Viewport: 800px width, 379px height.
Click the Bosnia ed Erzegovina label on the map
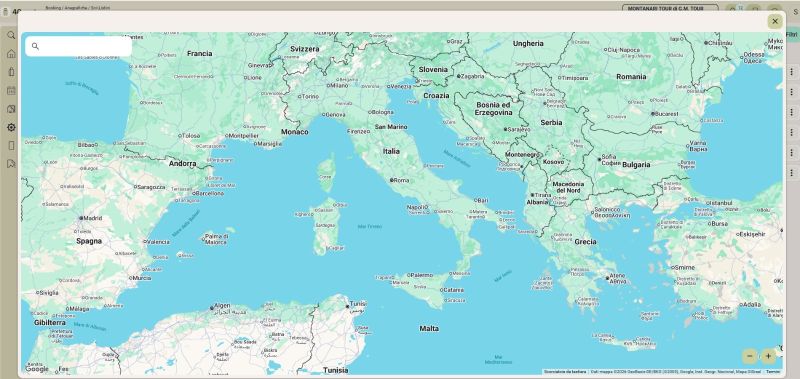(x=493, y=108)
